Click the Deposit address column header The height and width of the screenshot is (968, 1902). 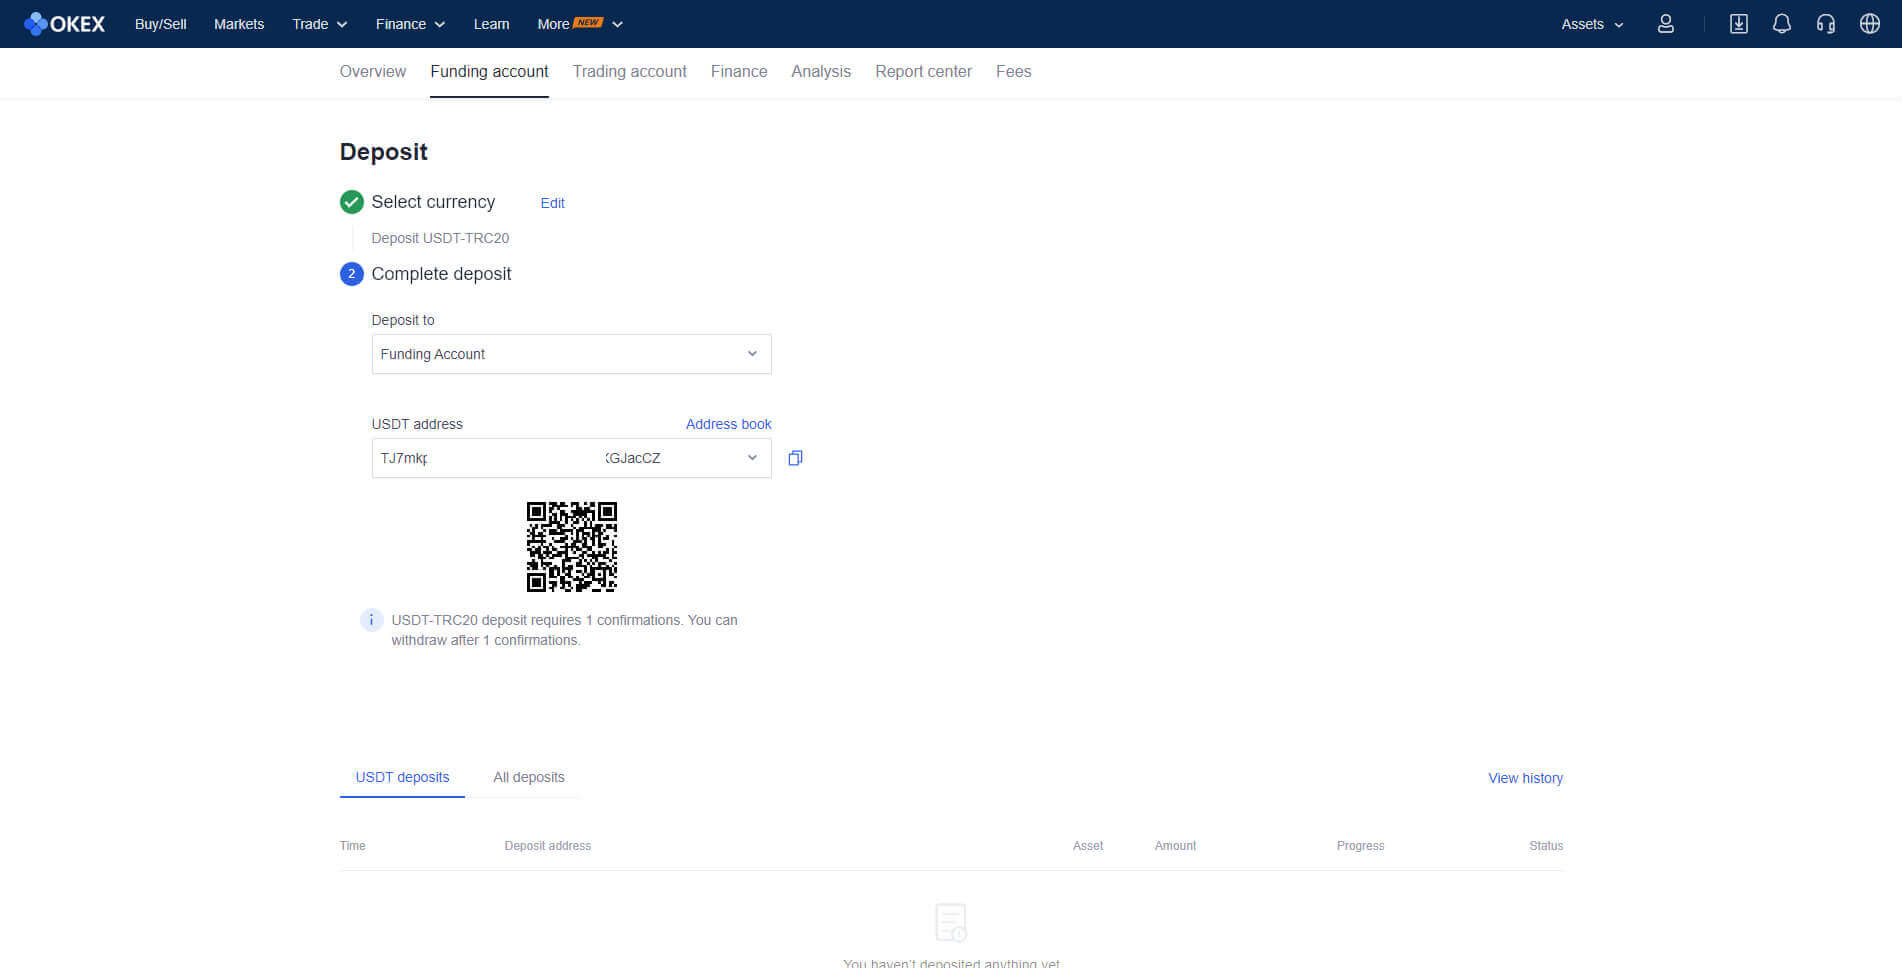click(x=548, y=846)
